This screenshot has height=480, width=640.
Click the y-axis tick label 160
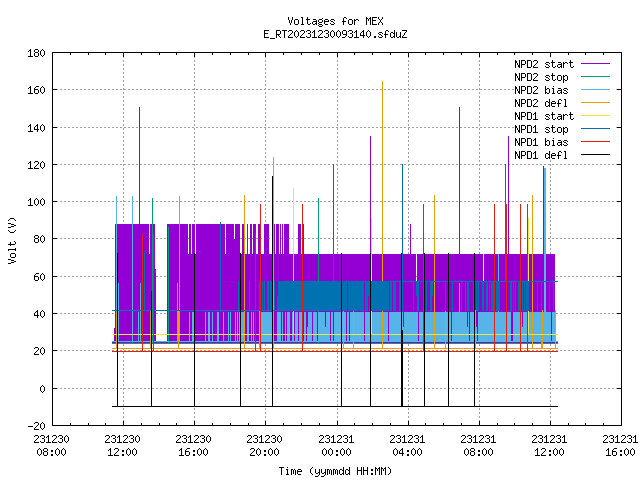point(36,90)
